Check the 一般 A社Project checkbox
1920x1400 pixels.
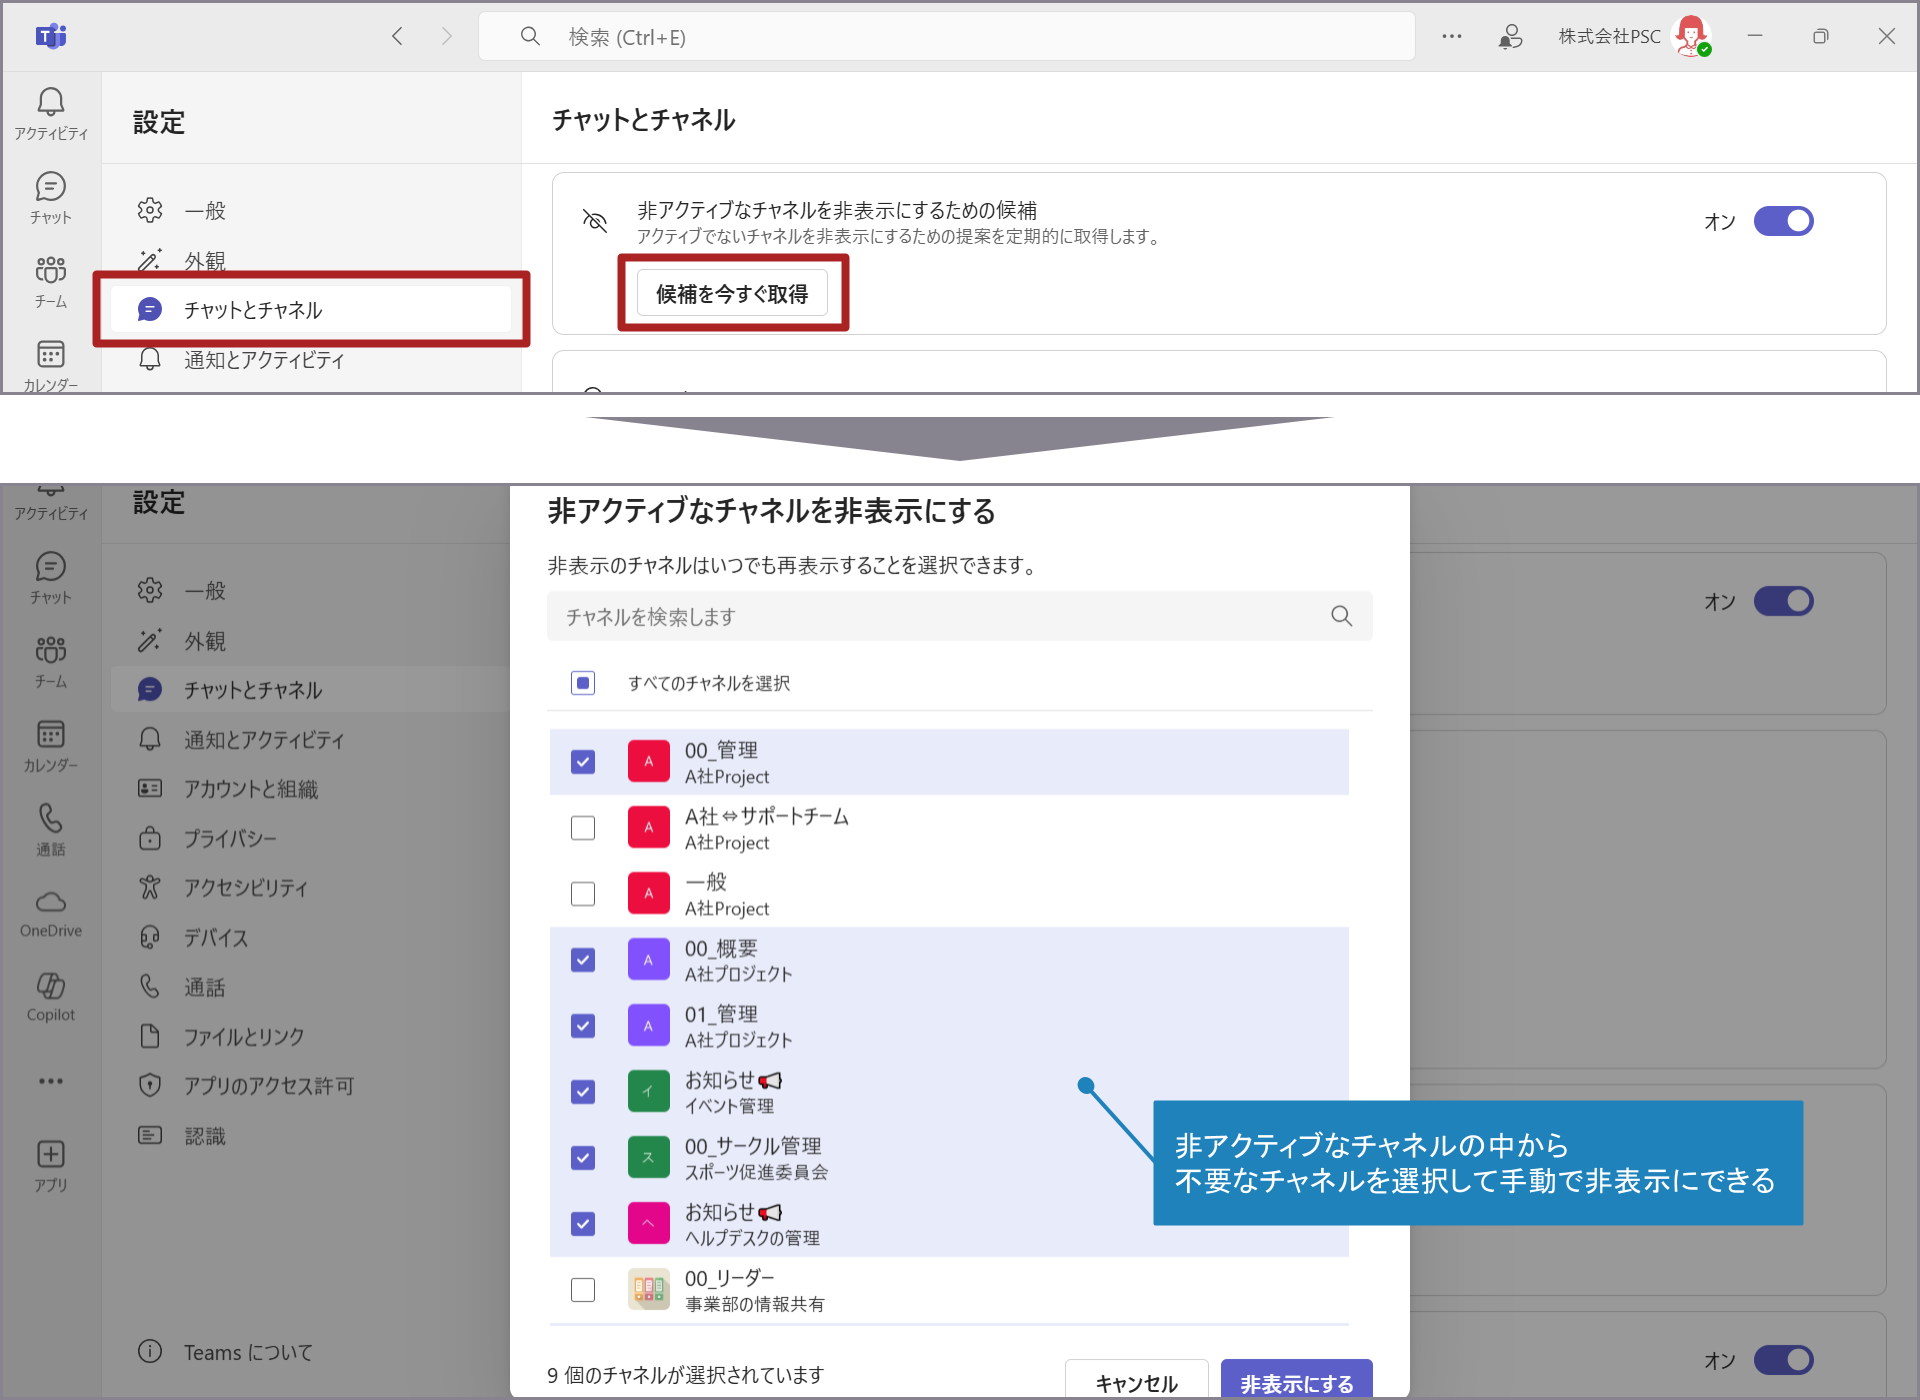(583, 894)
